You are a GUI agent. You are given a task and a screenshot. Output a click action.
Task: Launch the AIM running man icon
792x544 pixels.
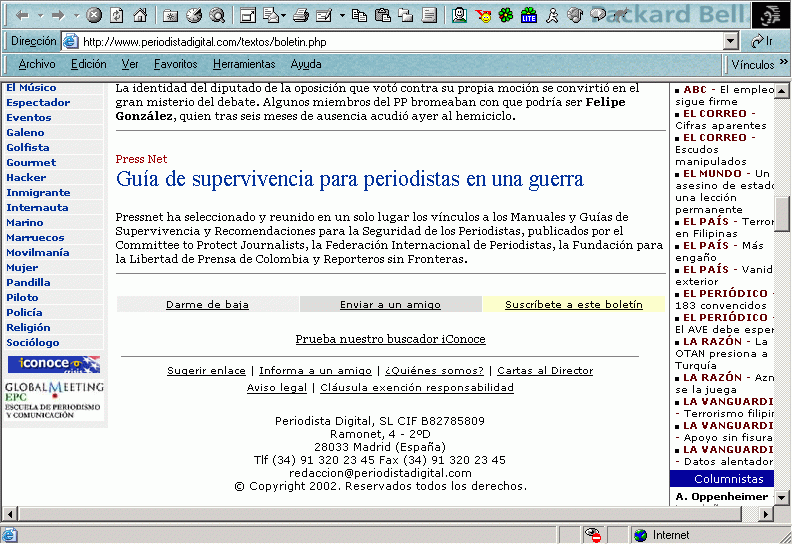[x=552, y=16]
